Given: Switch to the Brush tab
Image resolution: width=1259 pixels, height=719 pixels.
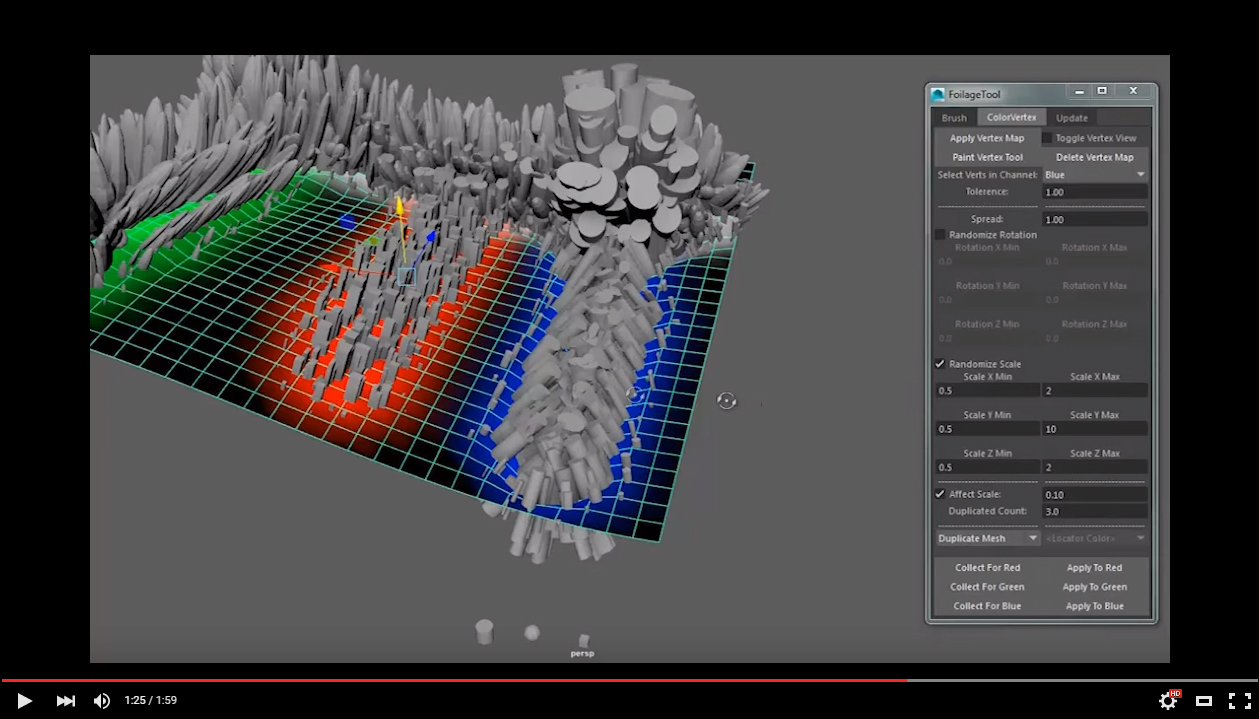Looking at the screenshot, I should 953,117.
